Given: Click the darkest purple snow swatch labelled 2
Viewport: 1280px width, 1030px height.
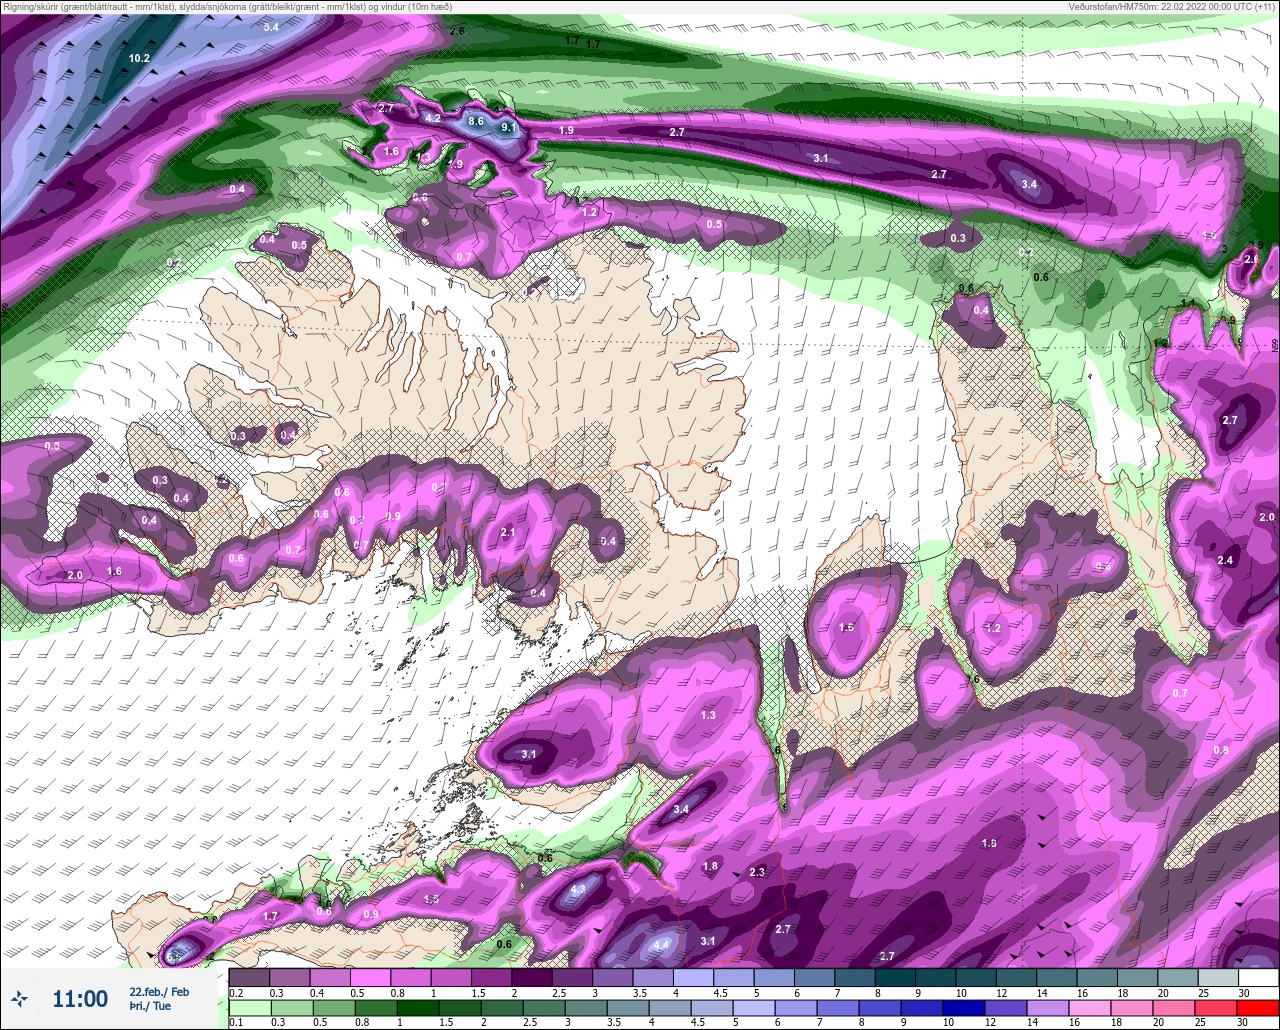Looking at the screenshot, I should coord(532,977).
